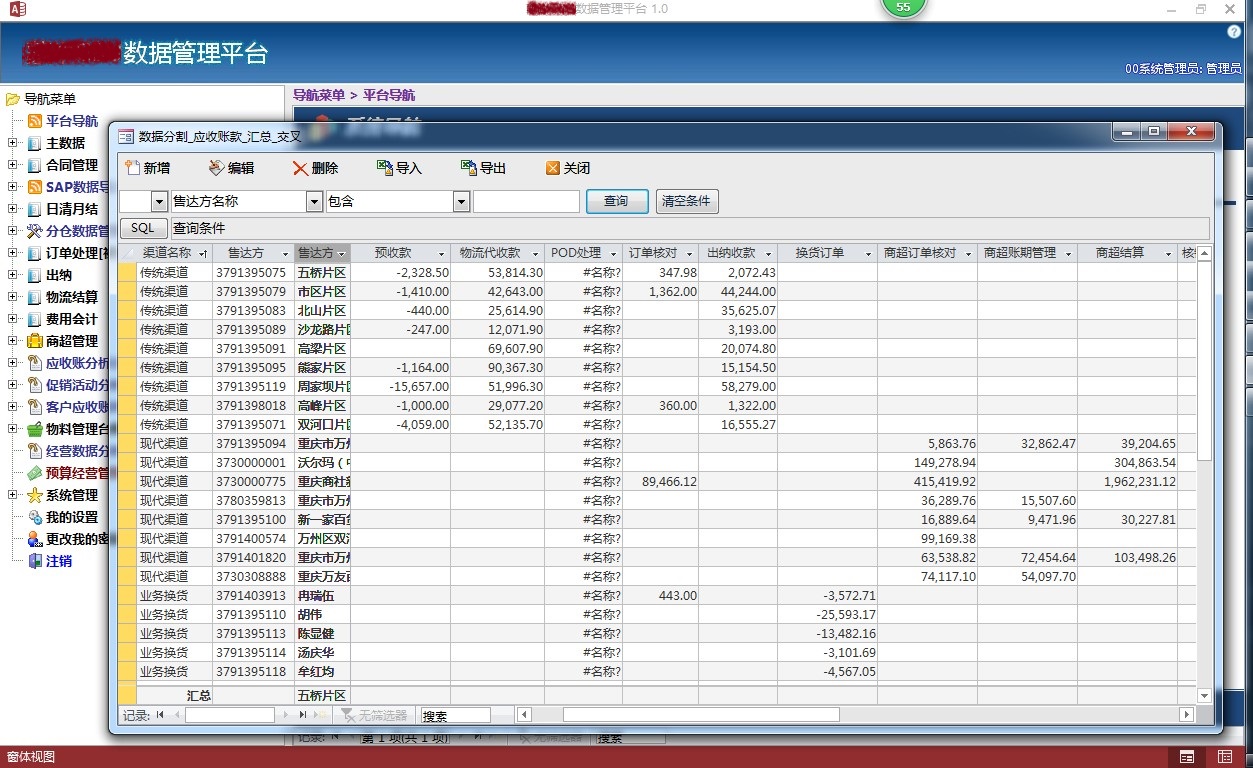1253x768 pixels.
Task: Click the 无筛选器 filter button
Action: click(x=375, y=715)
